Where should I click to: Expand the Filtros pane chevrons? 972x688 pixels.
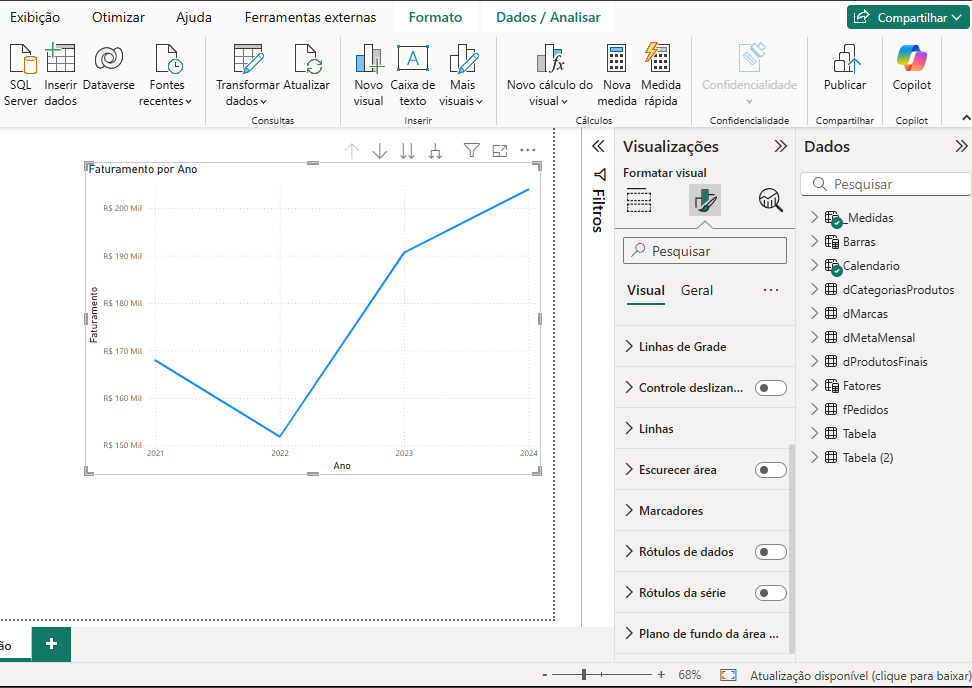pos(598,146)
